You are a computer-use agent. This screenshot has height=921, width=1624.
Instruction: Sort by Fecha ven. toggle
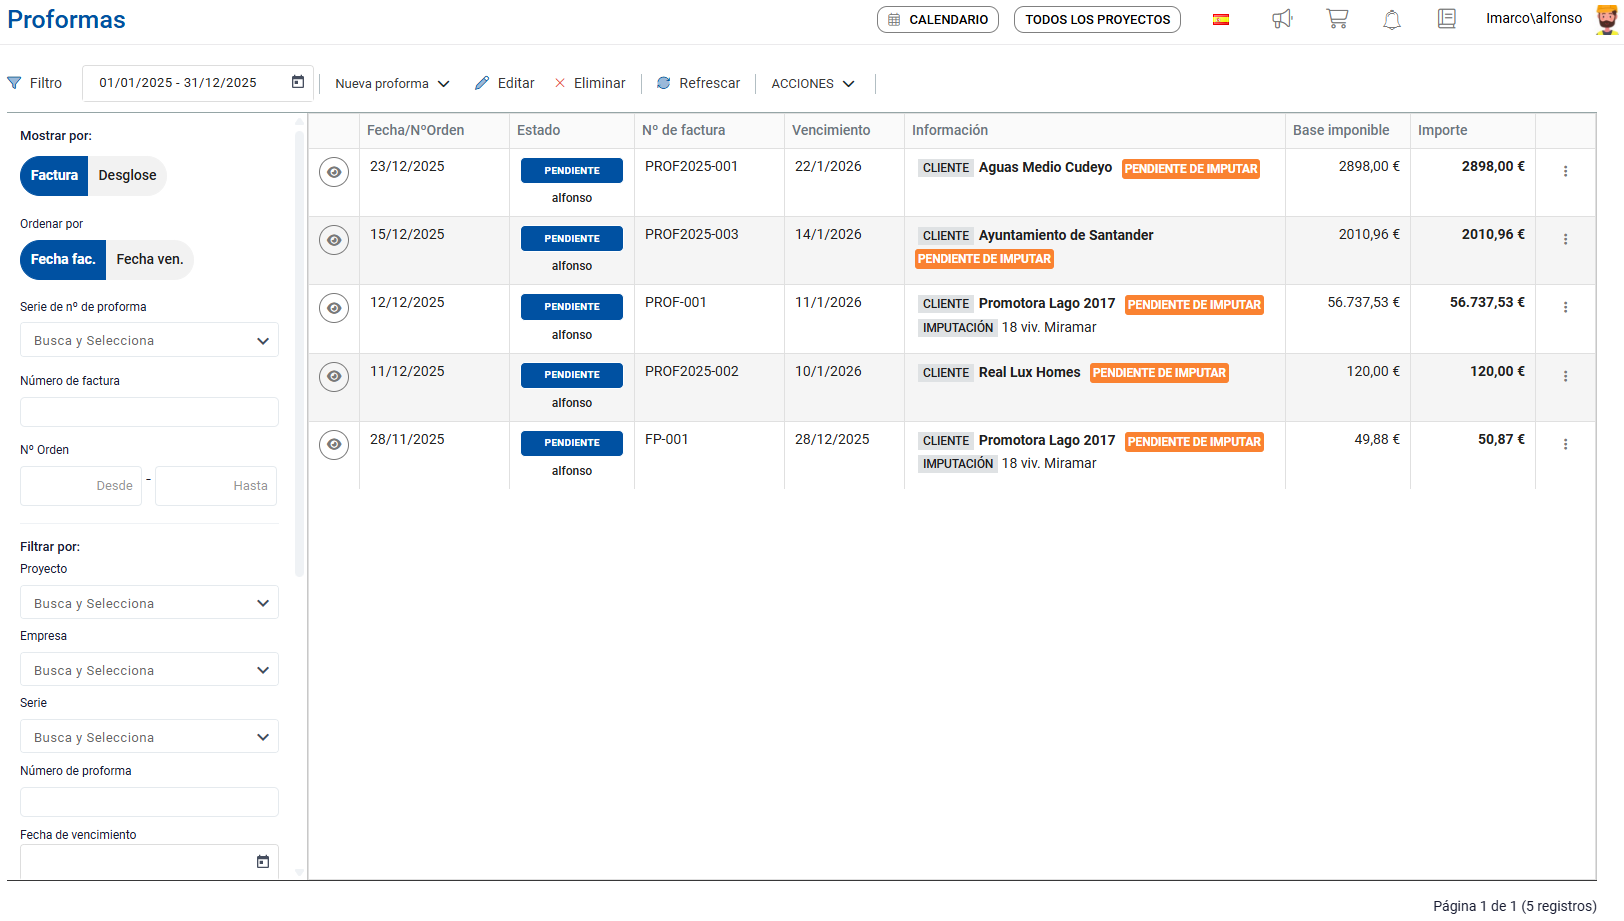[149, 259]
